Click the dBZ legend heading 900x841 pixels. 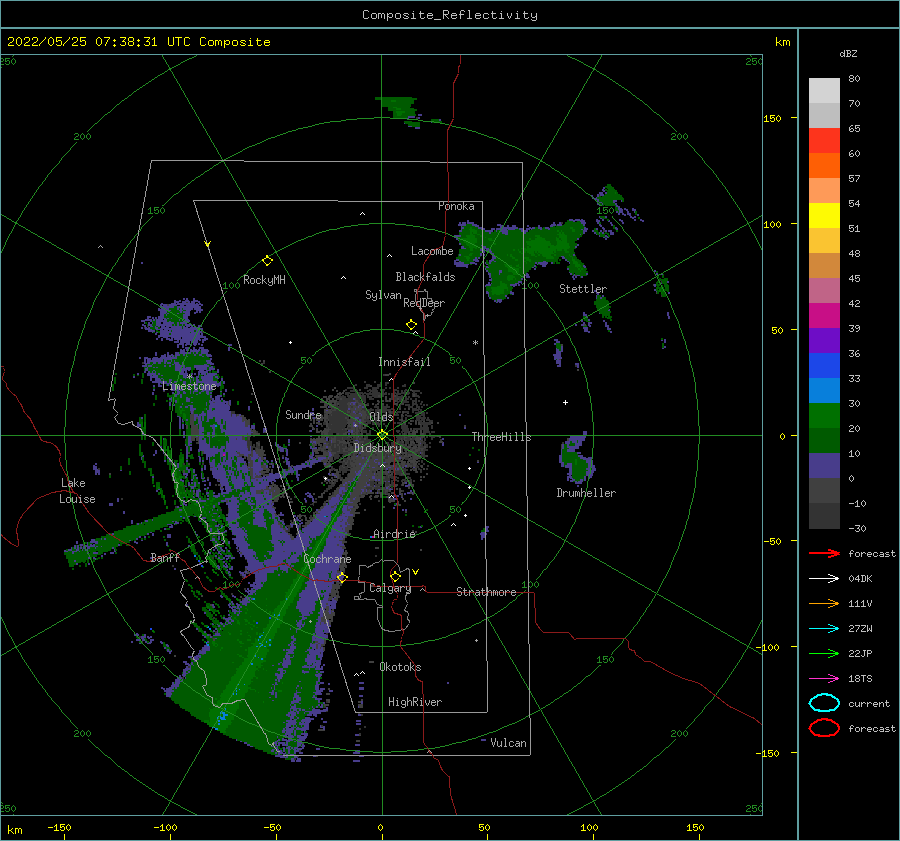tap(848, 53)
